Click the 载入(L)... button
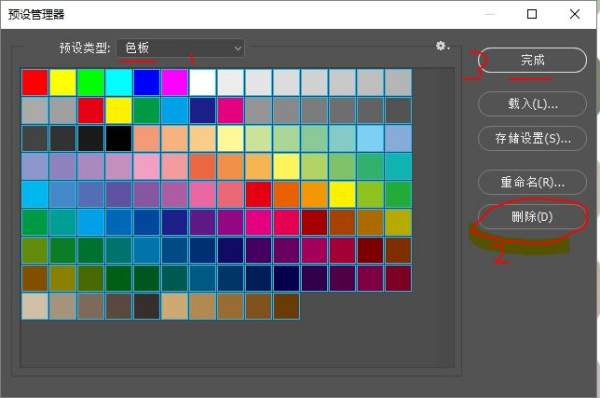Viewport: 600px width, 398px height. point(532,103)
